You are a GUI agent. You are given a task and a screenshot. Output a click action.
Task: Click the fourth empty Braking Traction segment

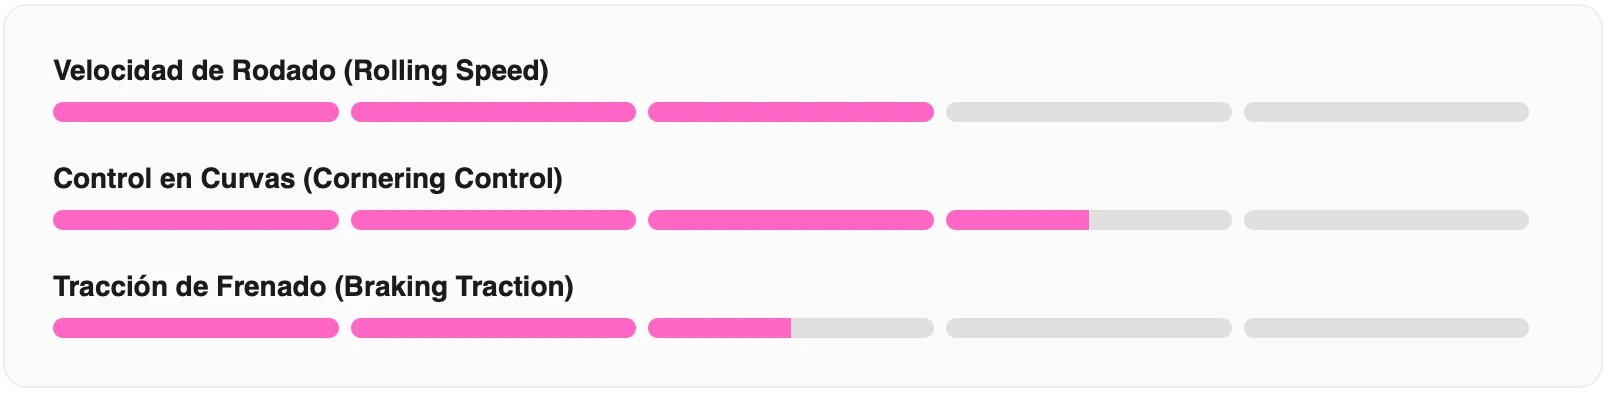[x=1089, y=328]
